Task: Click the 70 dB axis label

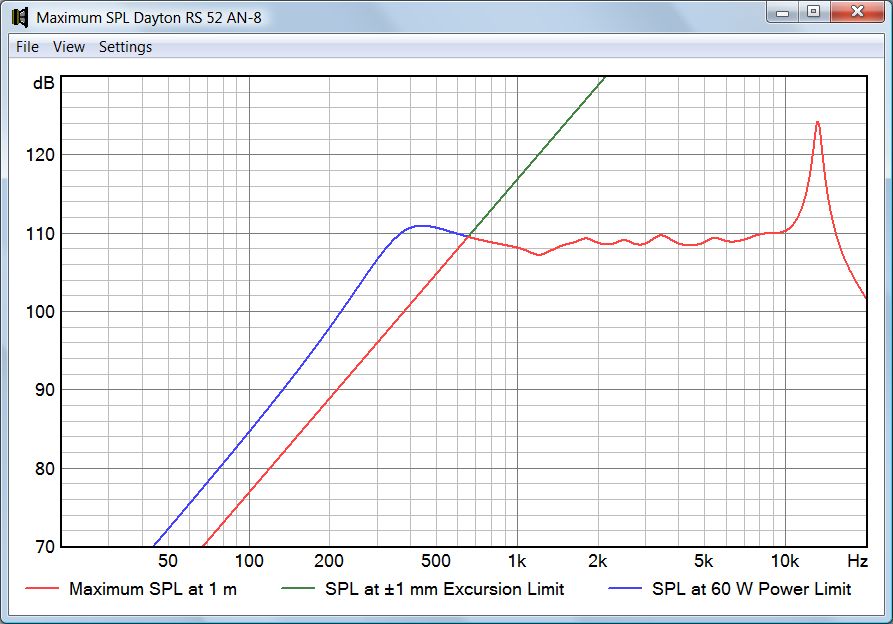Action: coord(44,547)
